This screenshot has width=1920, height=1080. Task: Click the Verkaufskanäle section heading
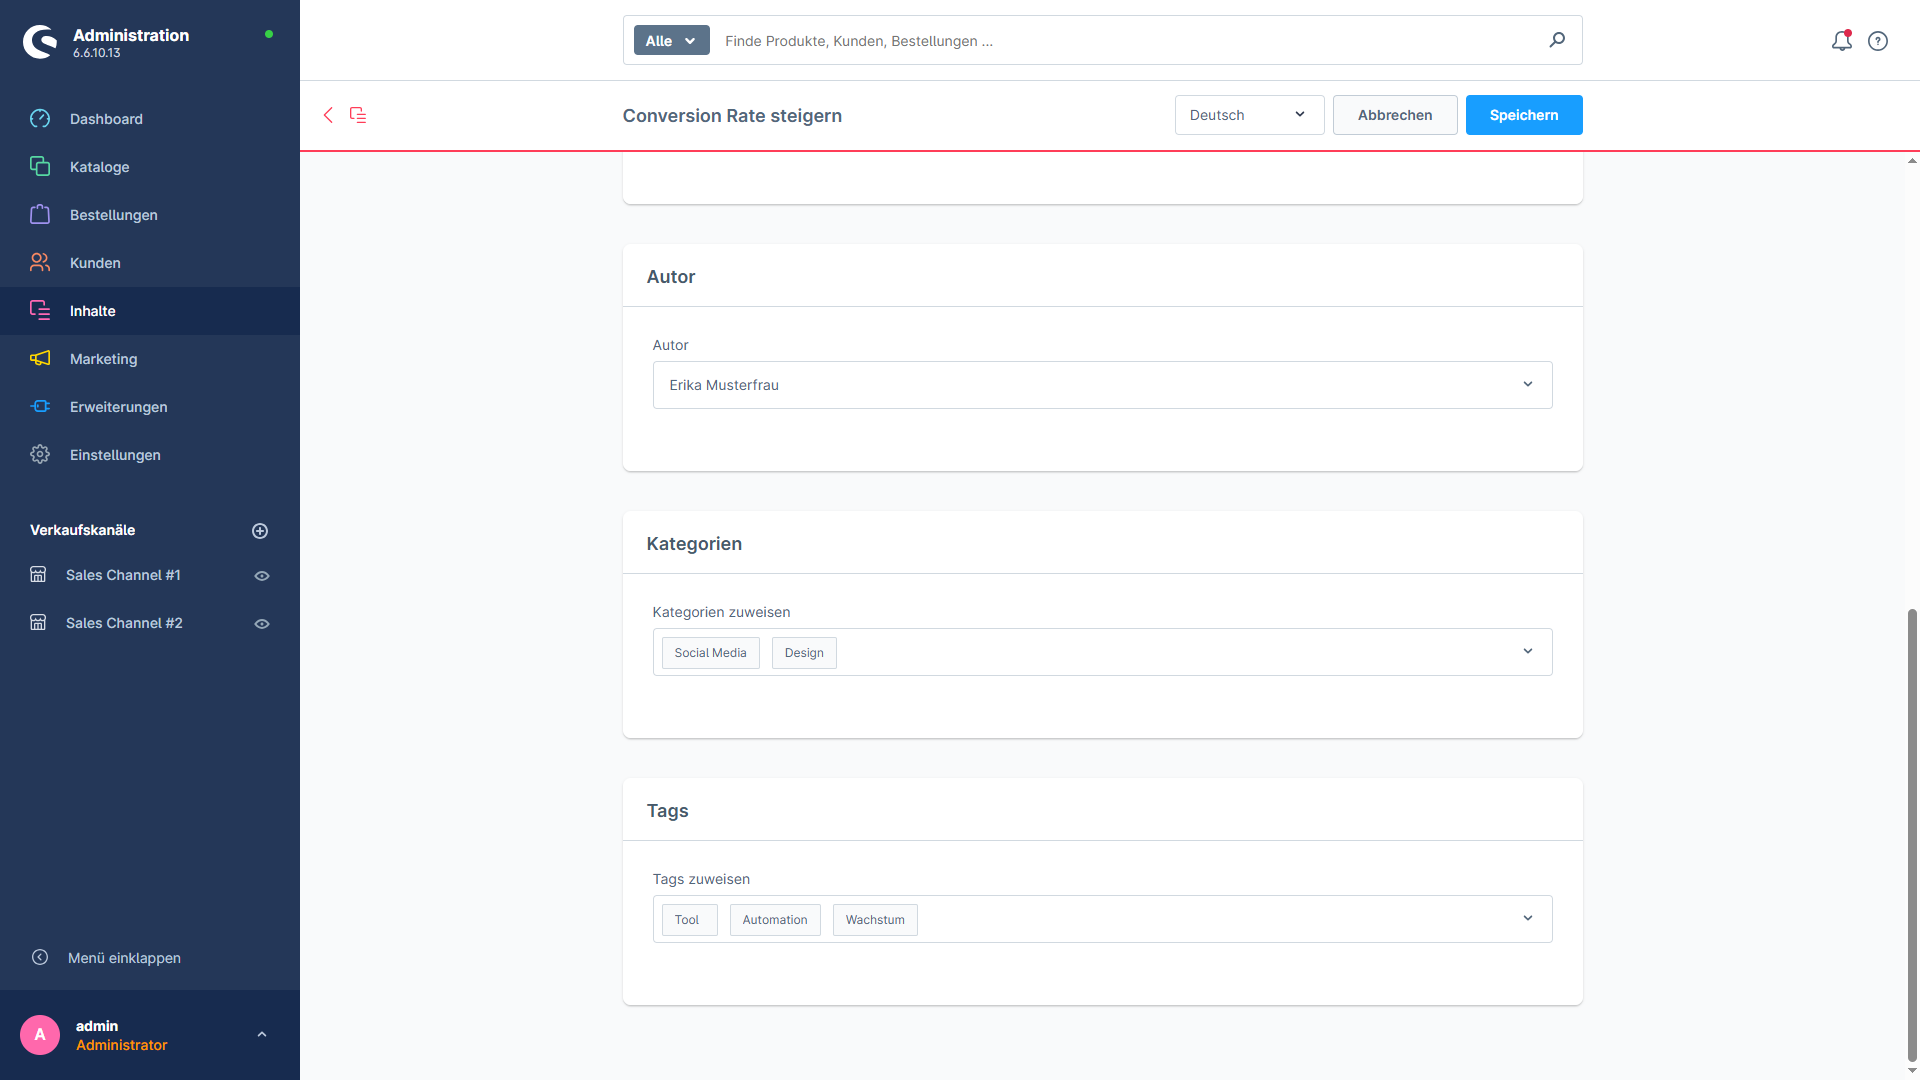[82, 530]
